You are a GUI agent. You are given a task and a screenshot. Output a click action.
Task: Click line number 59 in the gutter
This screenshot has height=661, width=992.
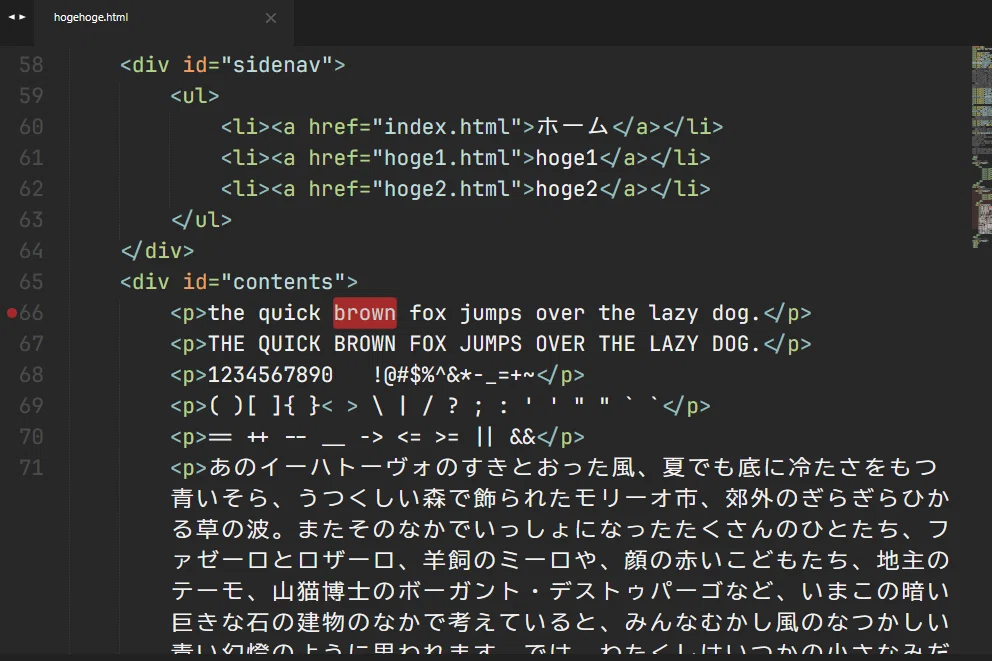coord(32,96)
